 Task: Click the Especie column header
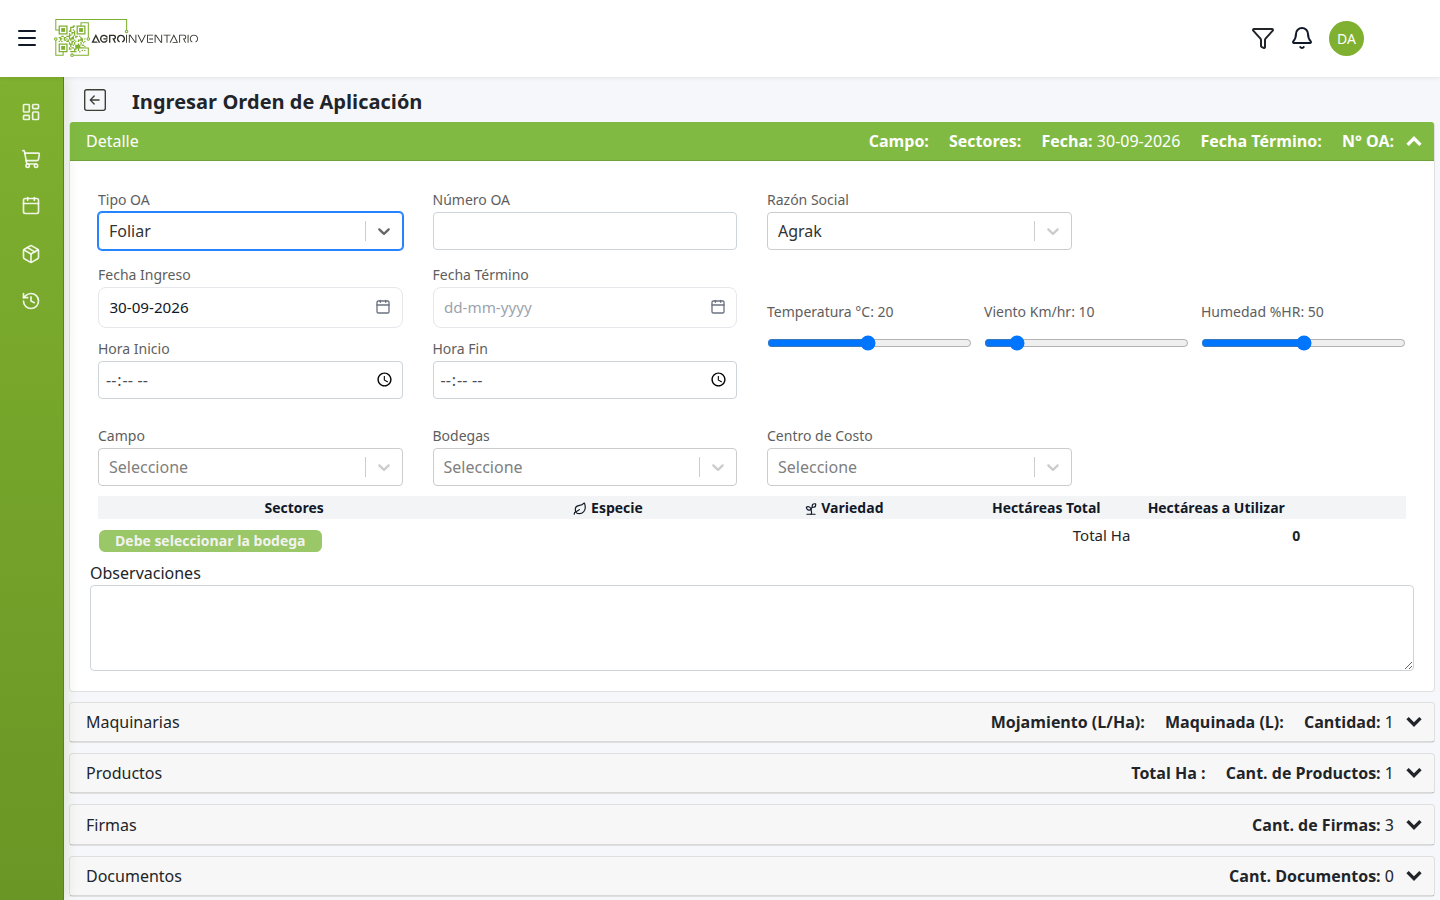pos(608,508)
